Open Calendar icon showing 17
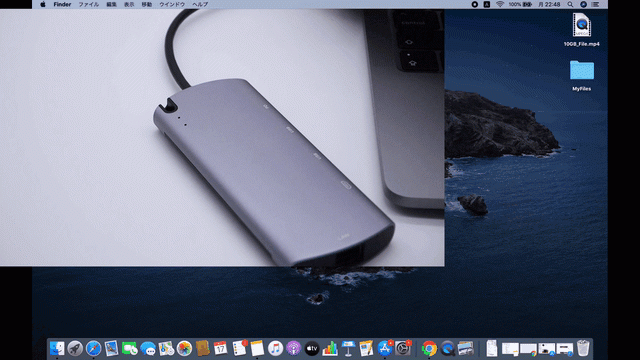640x360 pixels. (221, 349)
